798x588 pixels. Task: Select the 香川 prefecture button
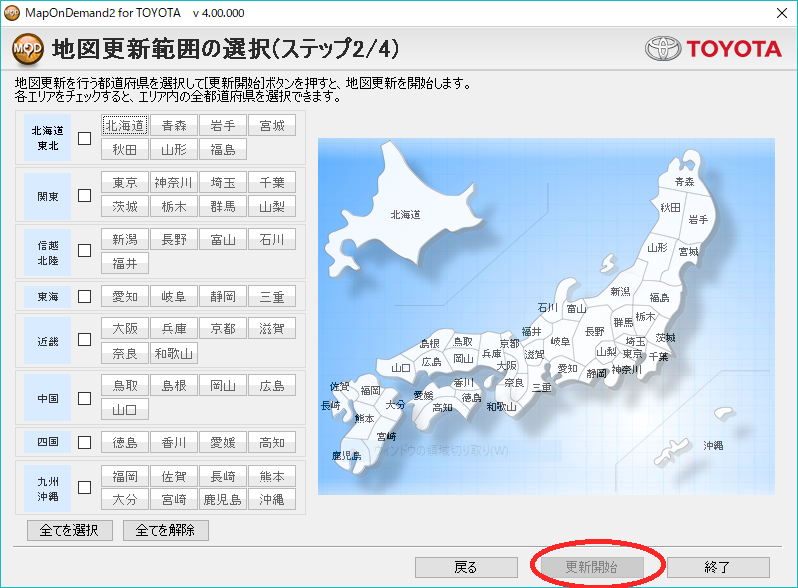174,442
